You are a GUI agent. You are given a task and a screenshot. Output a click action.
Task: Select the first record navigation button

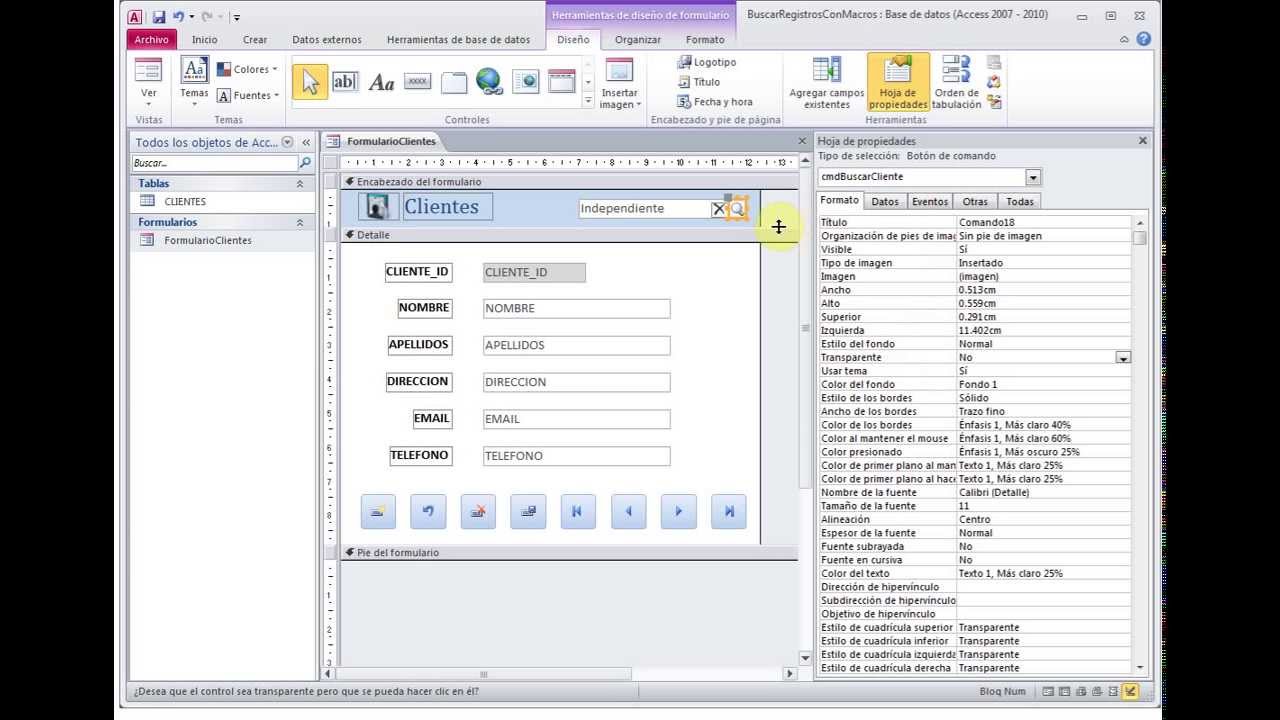[x=578, y=511]
